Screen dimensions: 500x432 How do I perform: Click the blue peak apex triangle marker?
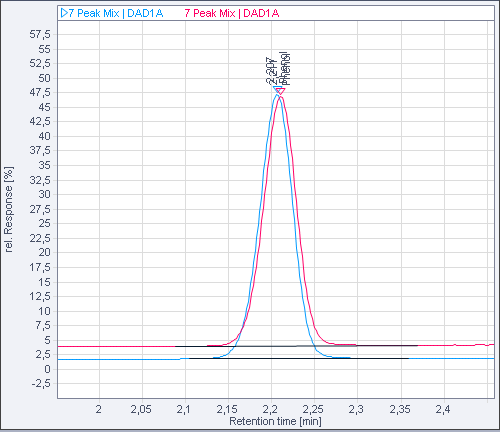point(277,89)
